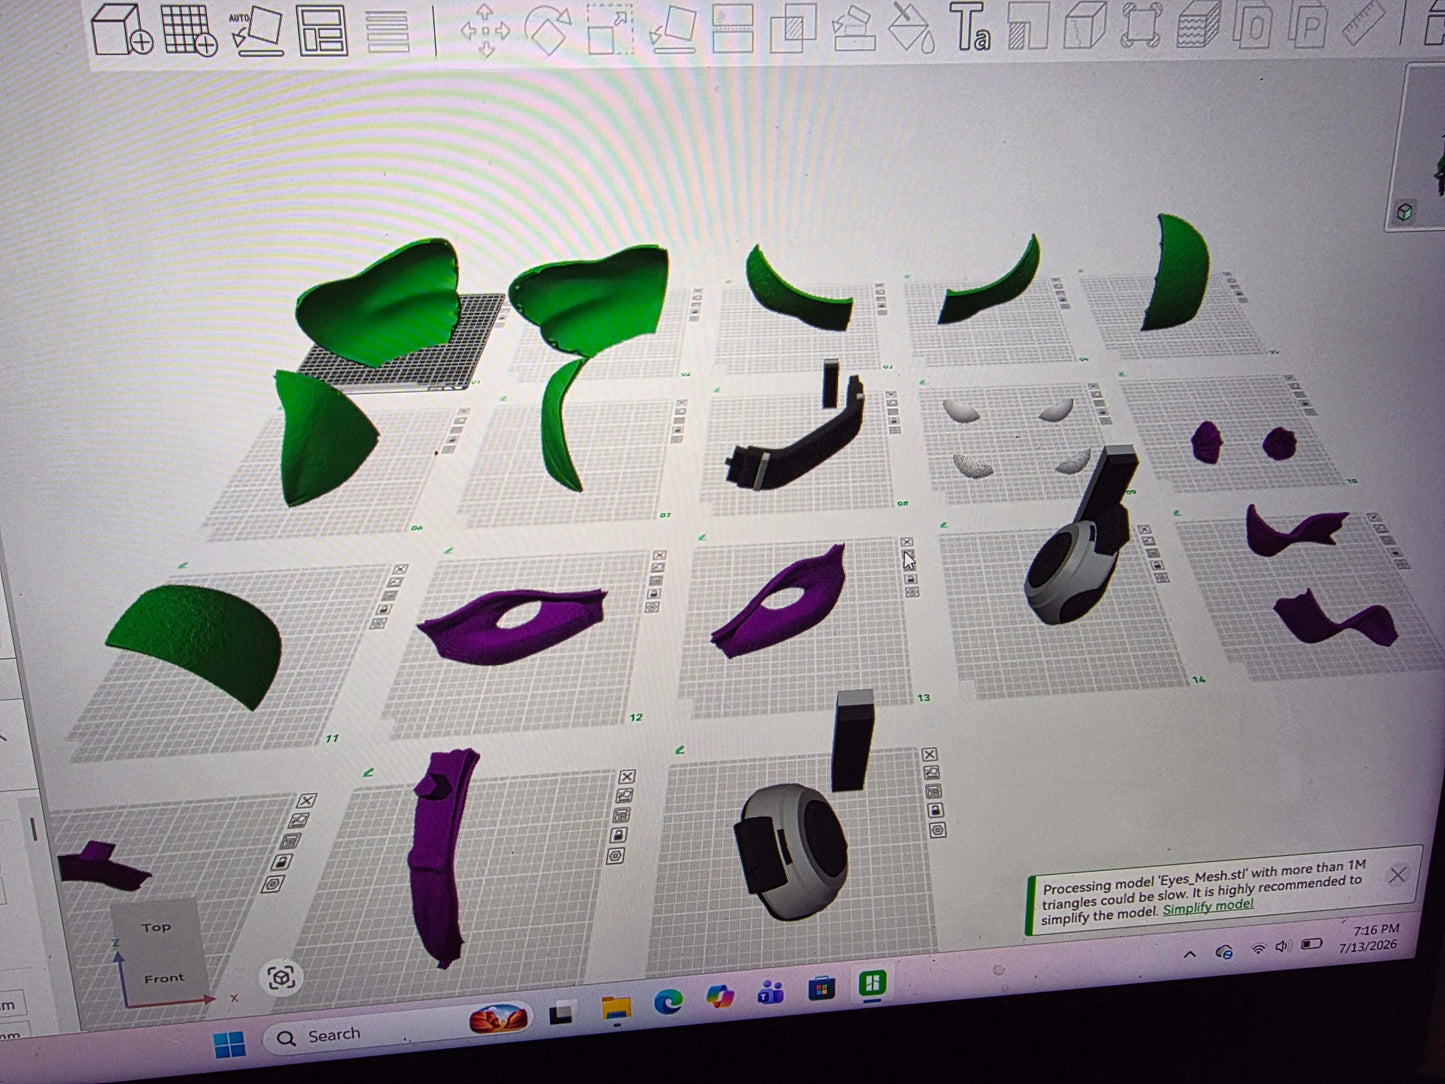Click the Simplify model link
Viewport: 1445px width, 1084px height.
click(x=1208, y=906)
